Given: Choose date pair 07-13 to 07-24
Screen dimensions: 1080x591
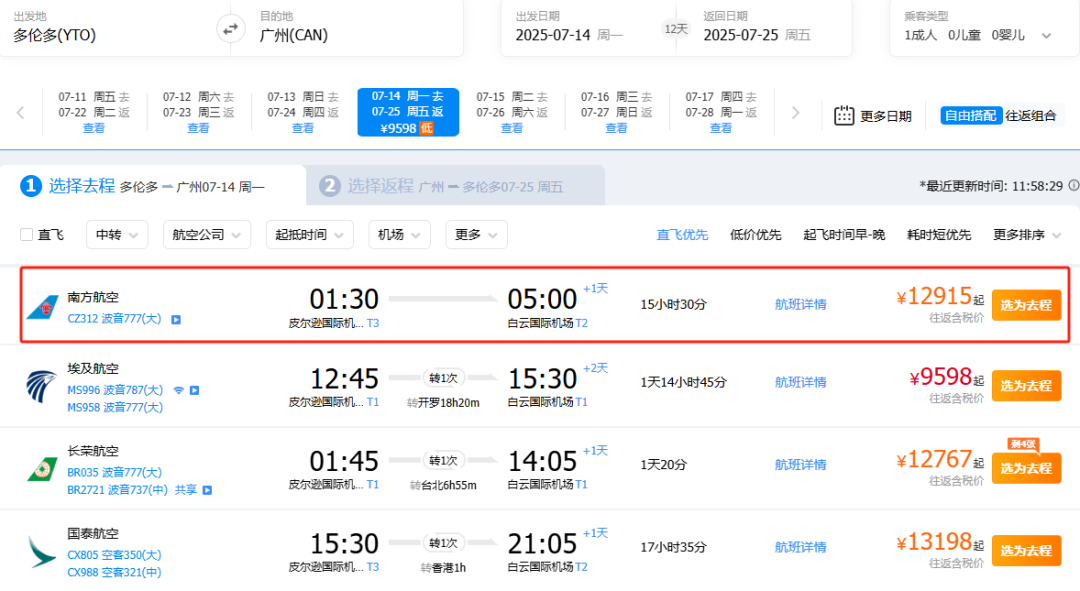Looking at the screenshot, I should click(x=303, y=112).
